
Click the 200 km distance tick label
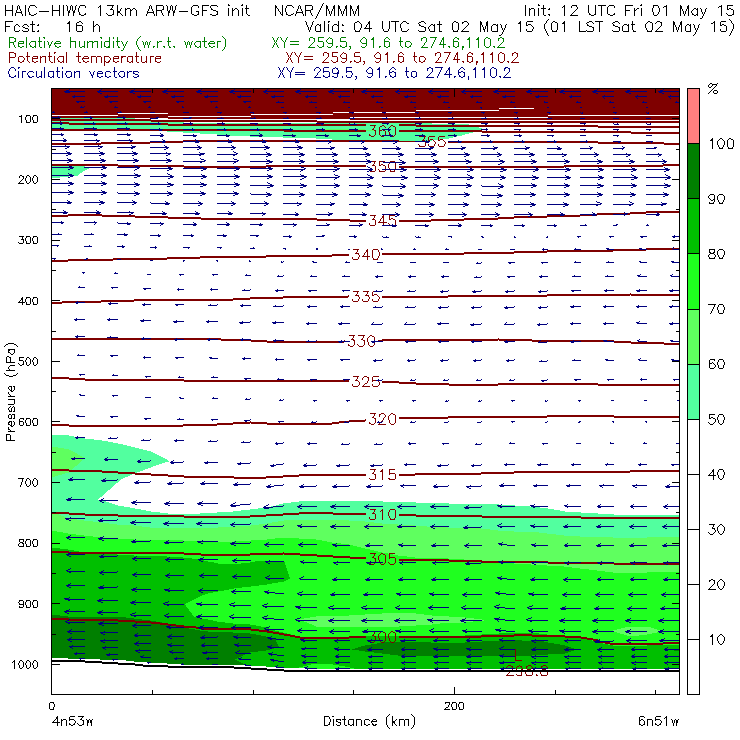click(x=454, y=706)
